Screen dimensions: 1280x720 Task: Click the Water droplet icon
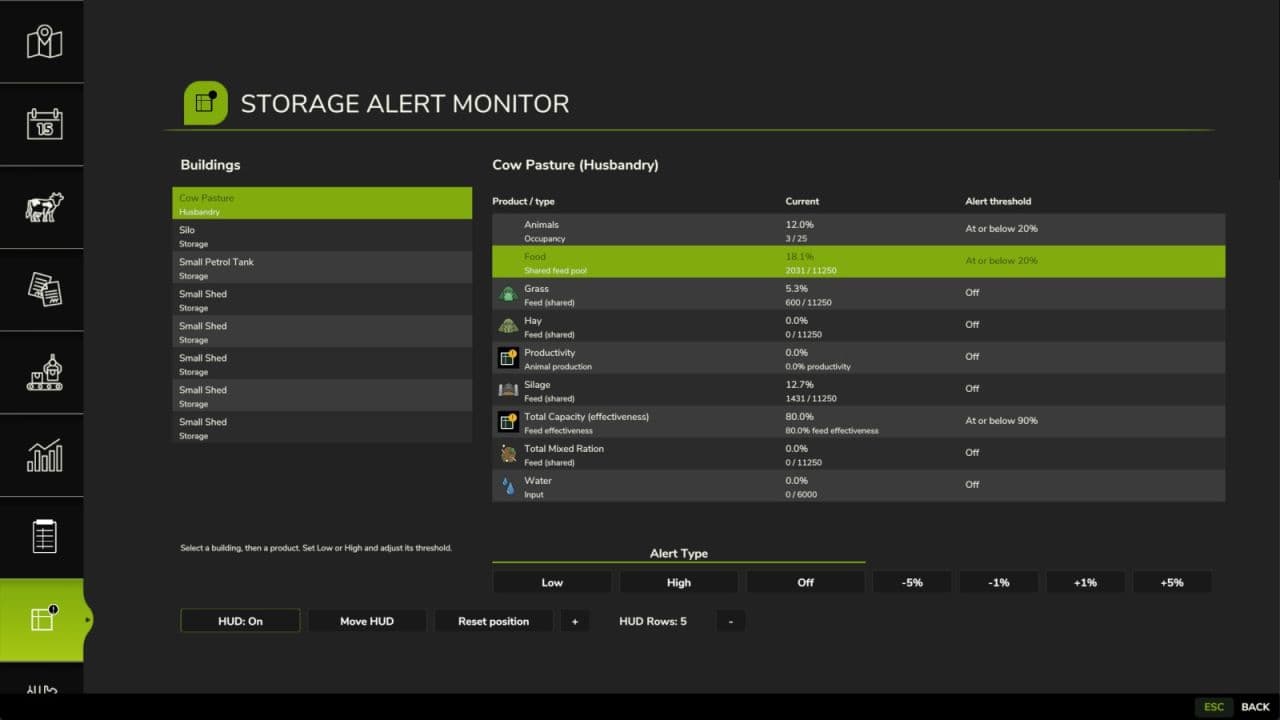click(x=508, y=485)
